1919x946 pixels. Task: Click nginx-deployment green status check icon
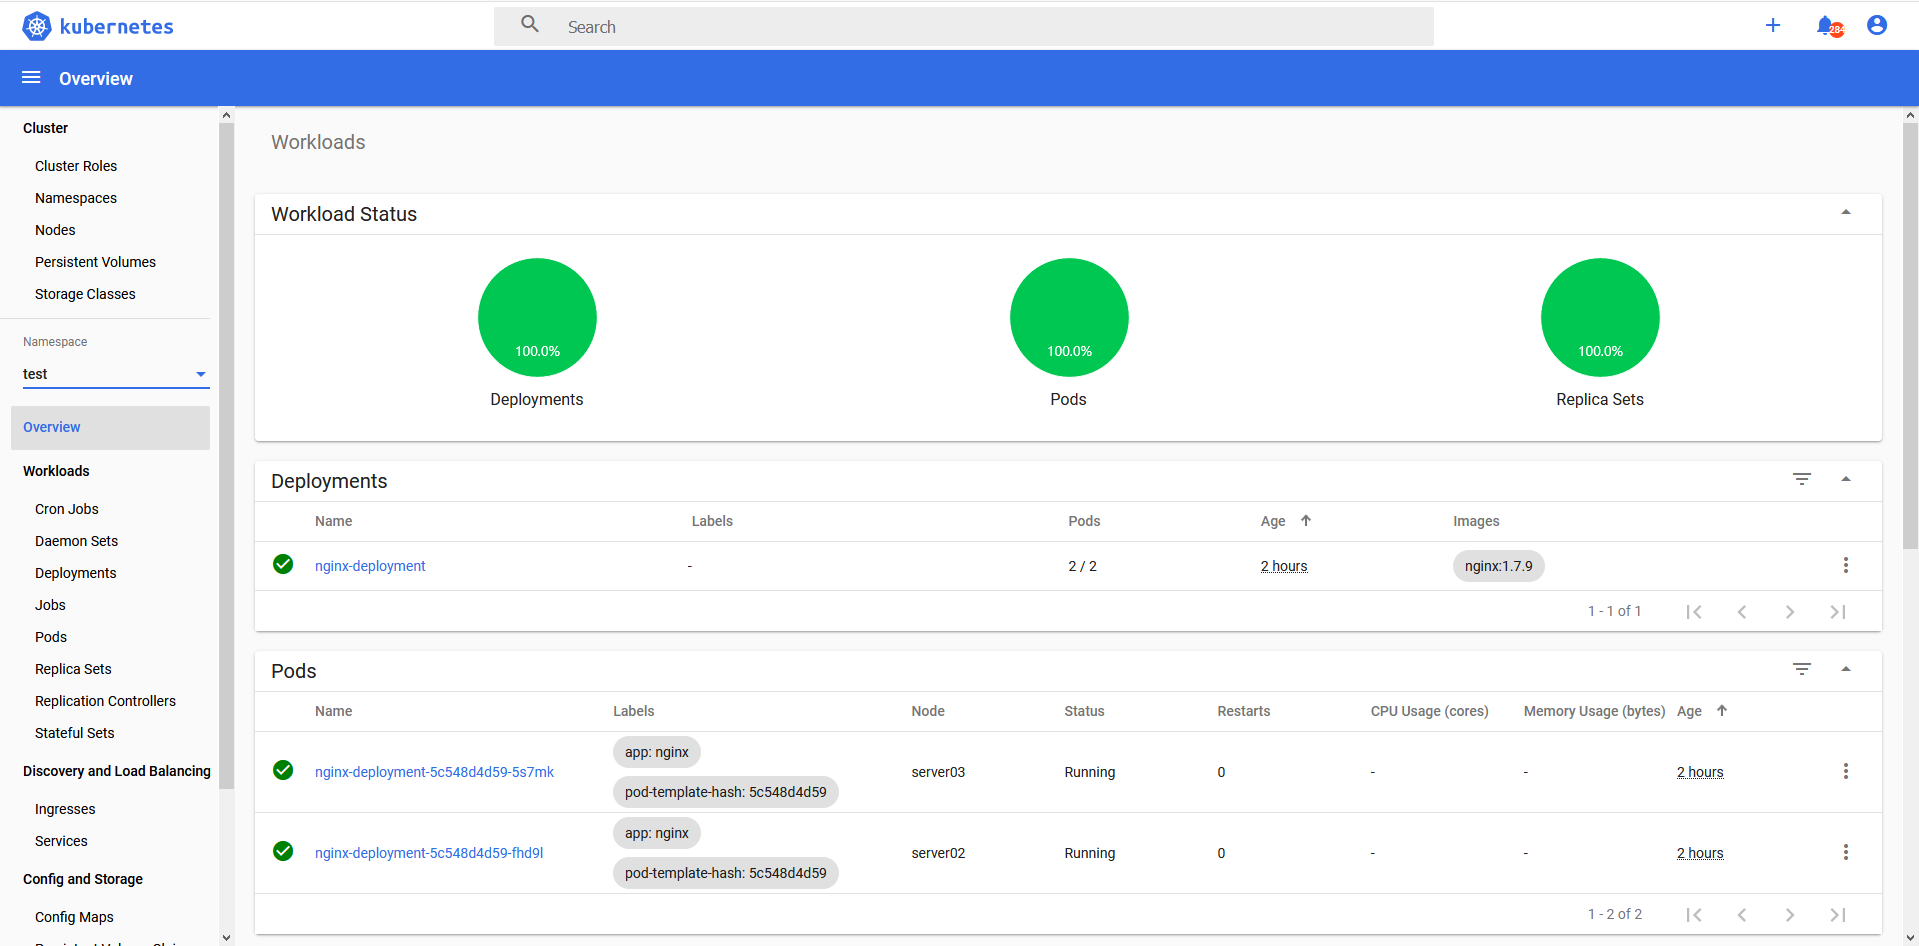[283, 564]
